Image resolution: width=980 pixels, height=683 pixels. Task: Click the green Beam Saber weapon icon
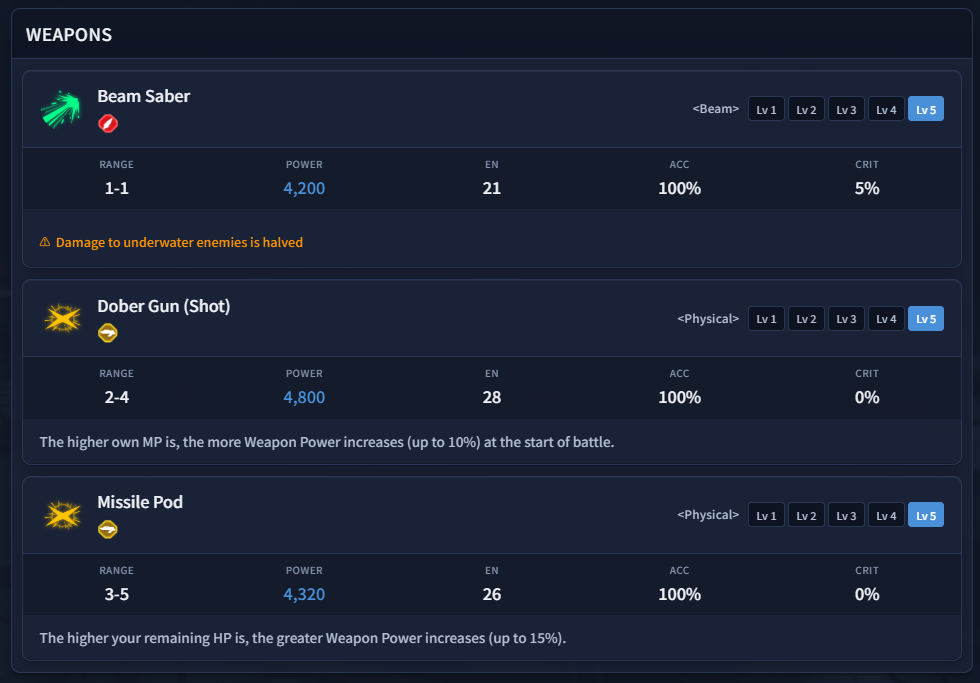tap(61, 109)
